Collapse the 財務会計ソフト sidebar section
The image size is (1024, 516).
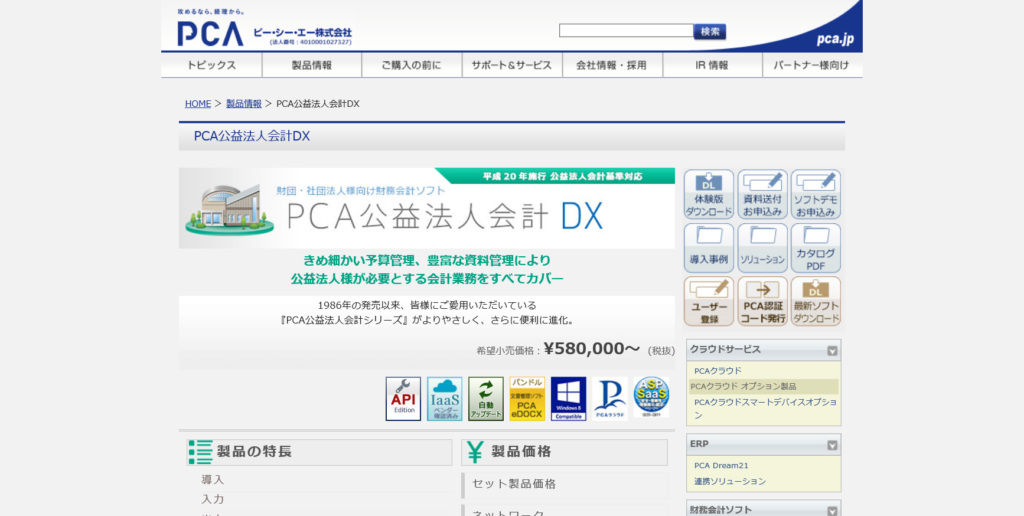pyautogui.click(x=832, y=511)
